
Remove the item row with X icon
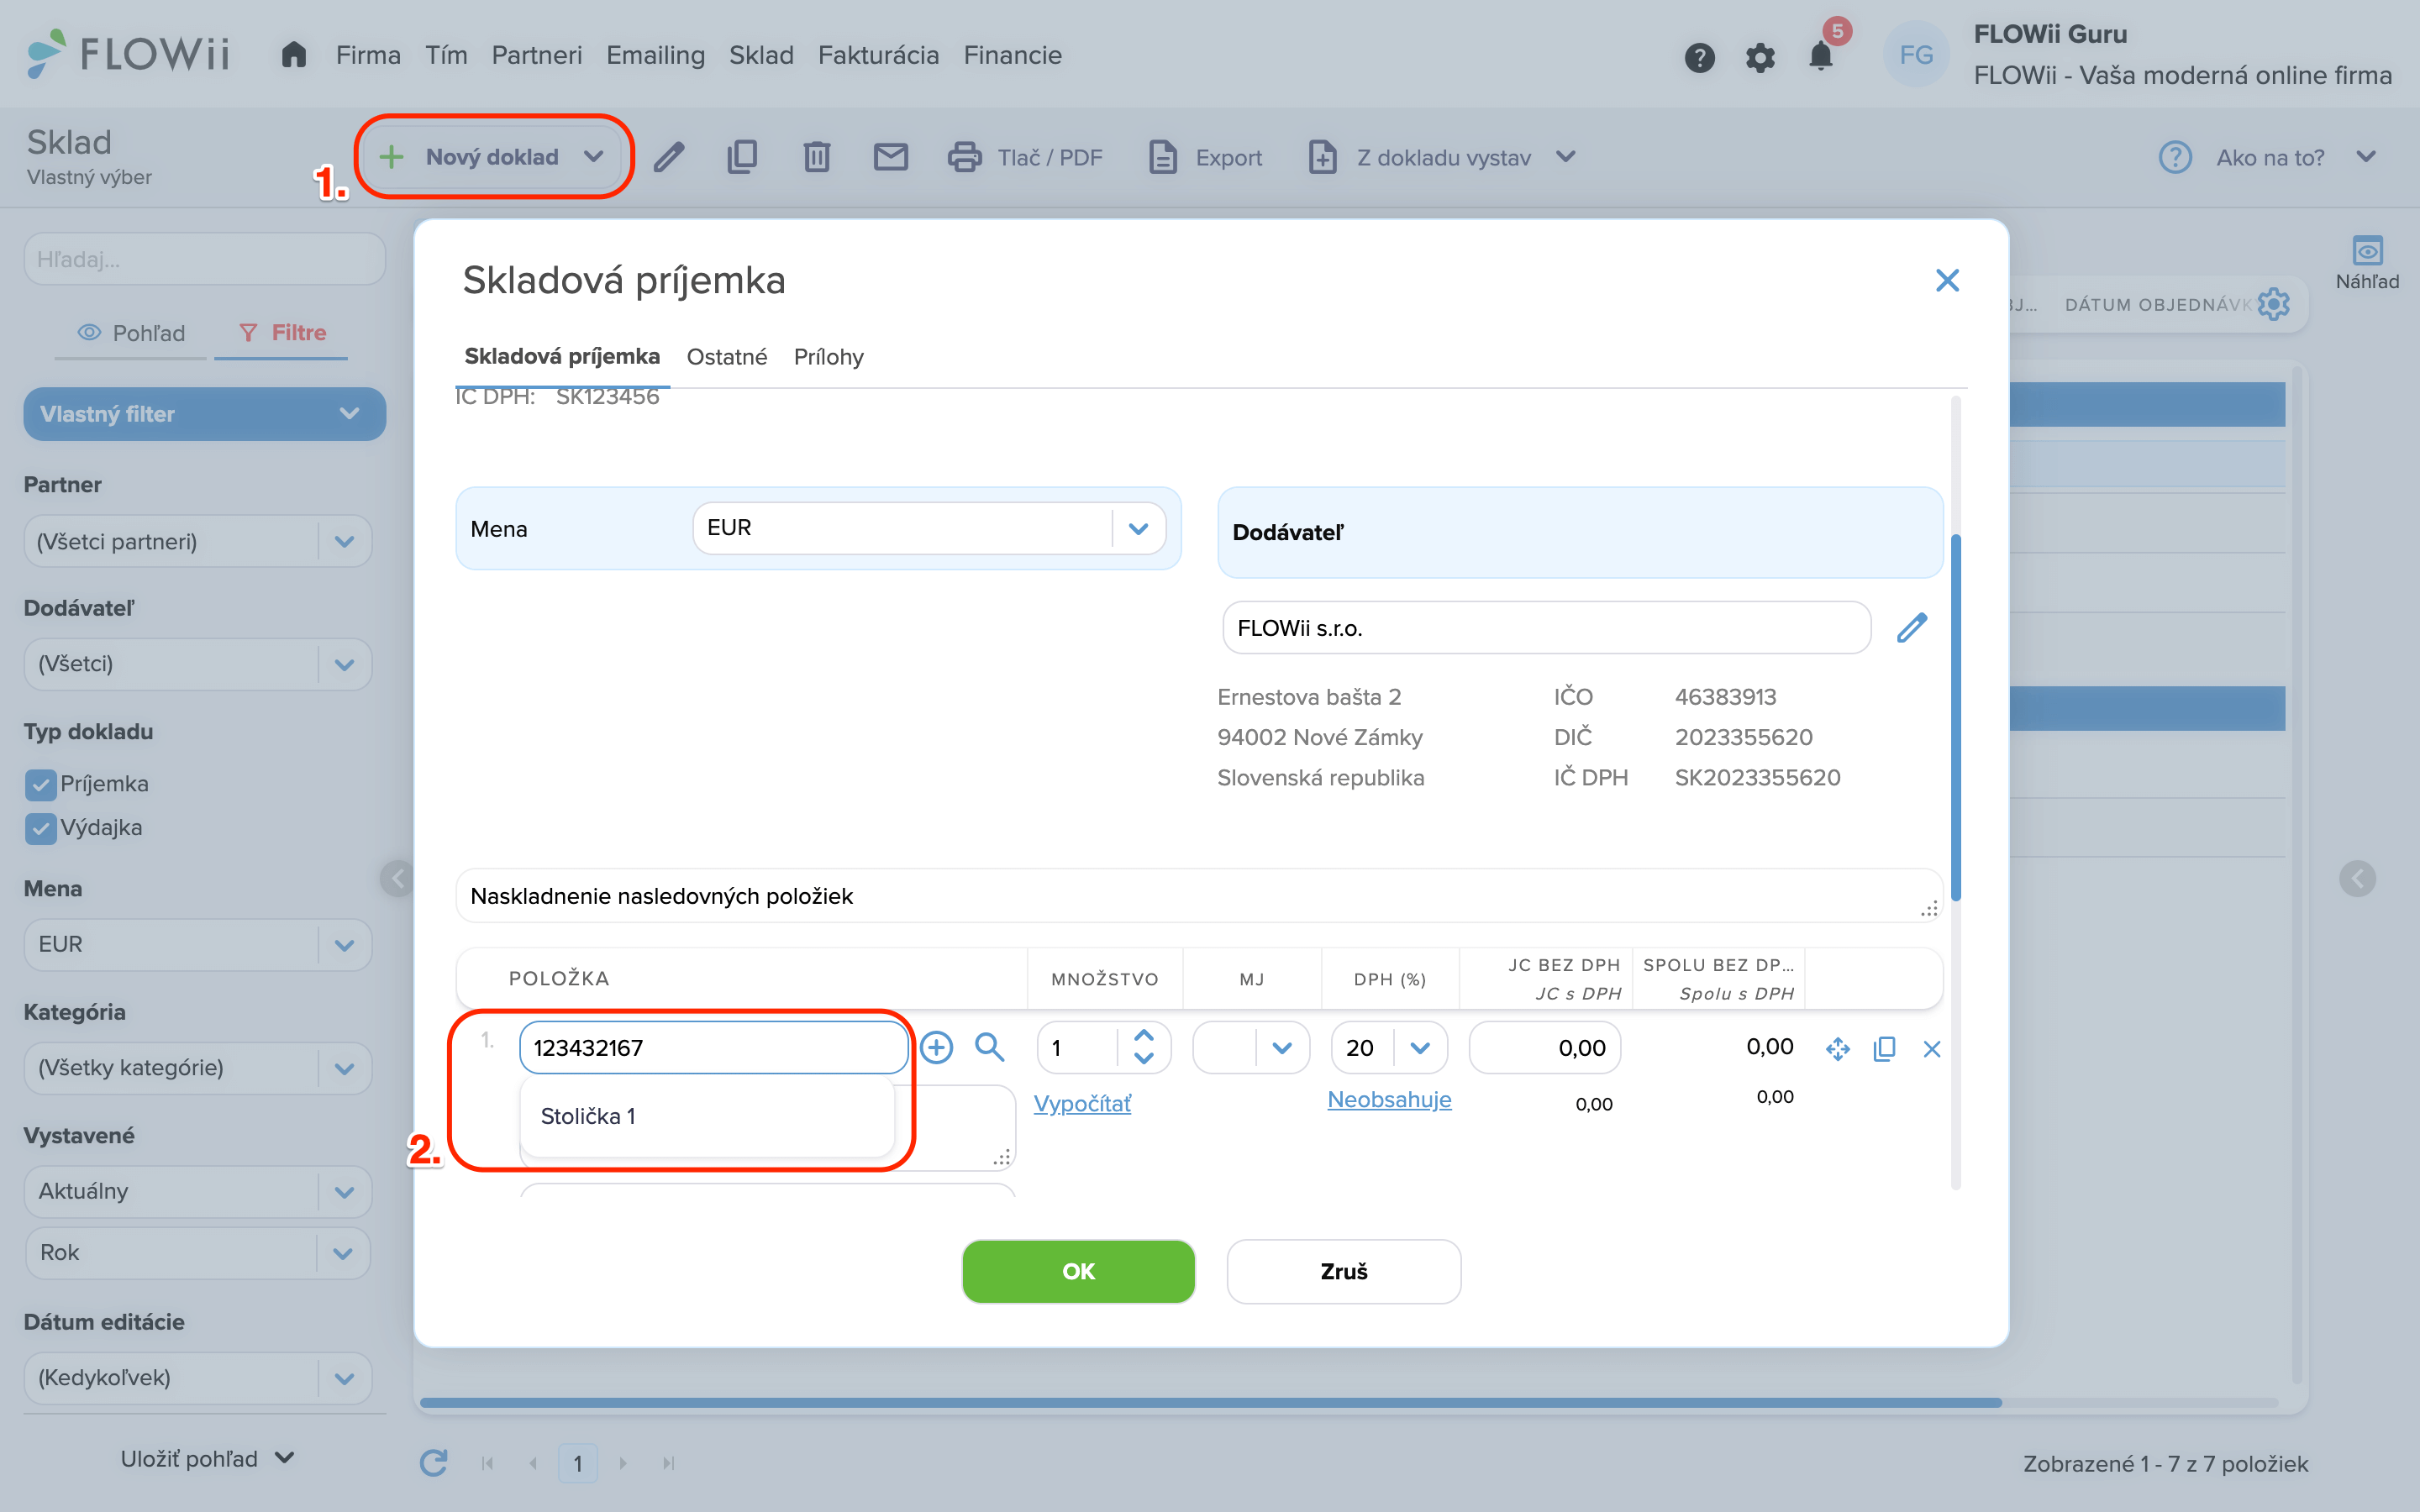1931,1049
